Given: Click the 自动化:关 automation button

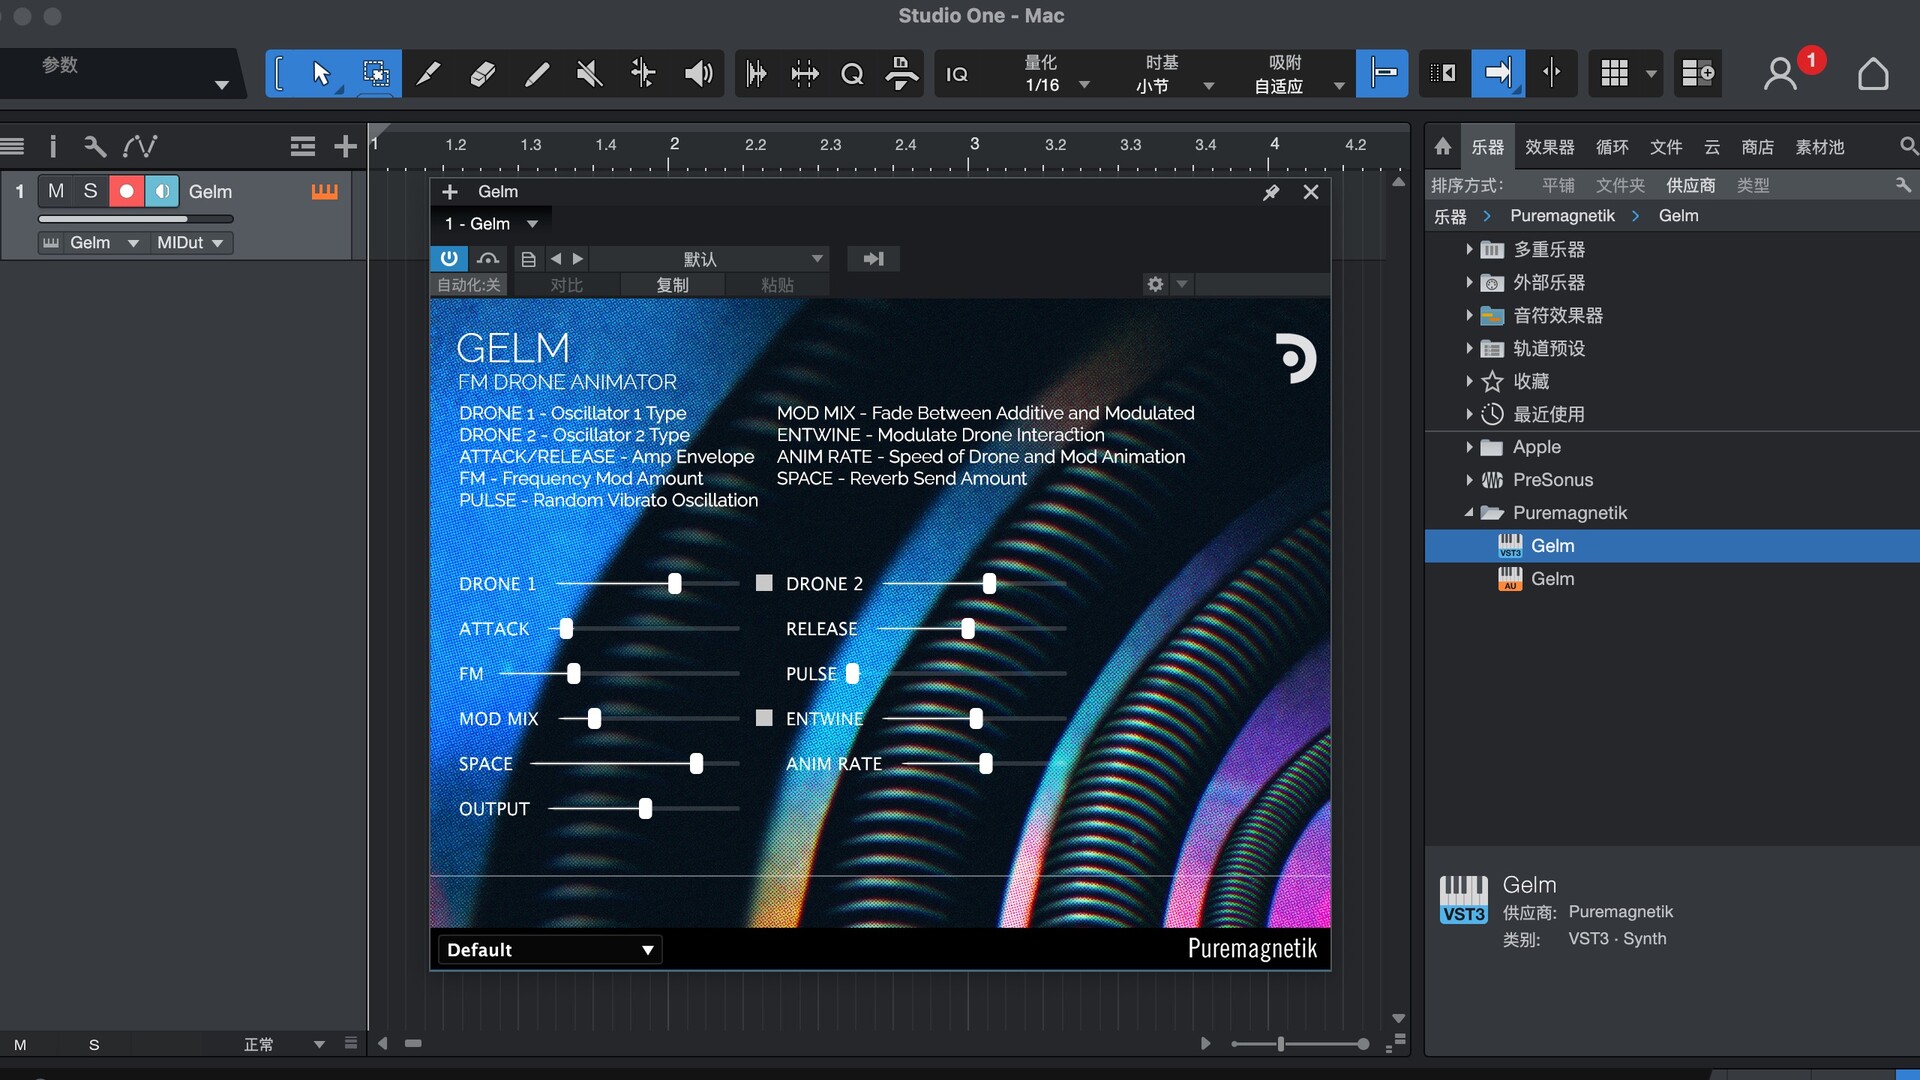Looking at the screenshot, I should coord(468,285).
